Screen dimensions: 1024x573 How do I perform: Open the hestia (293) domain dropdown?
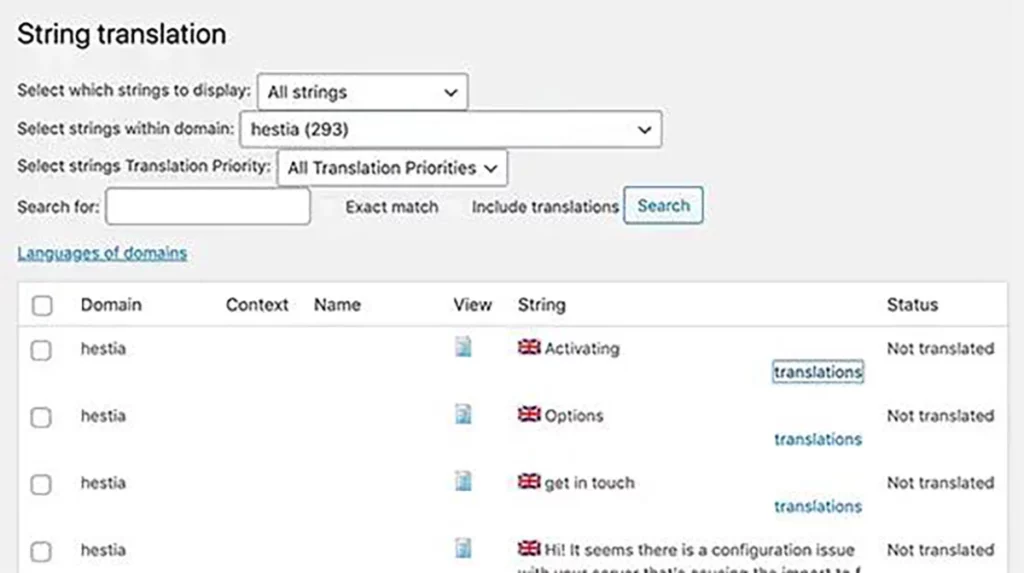click(x=450, y=129)
